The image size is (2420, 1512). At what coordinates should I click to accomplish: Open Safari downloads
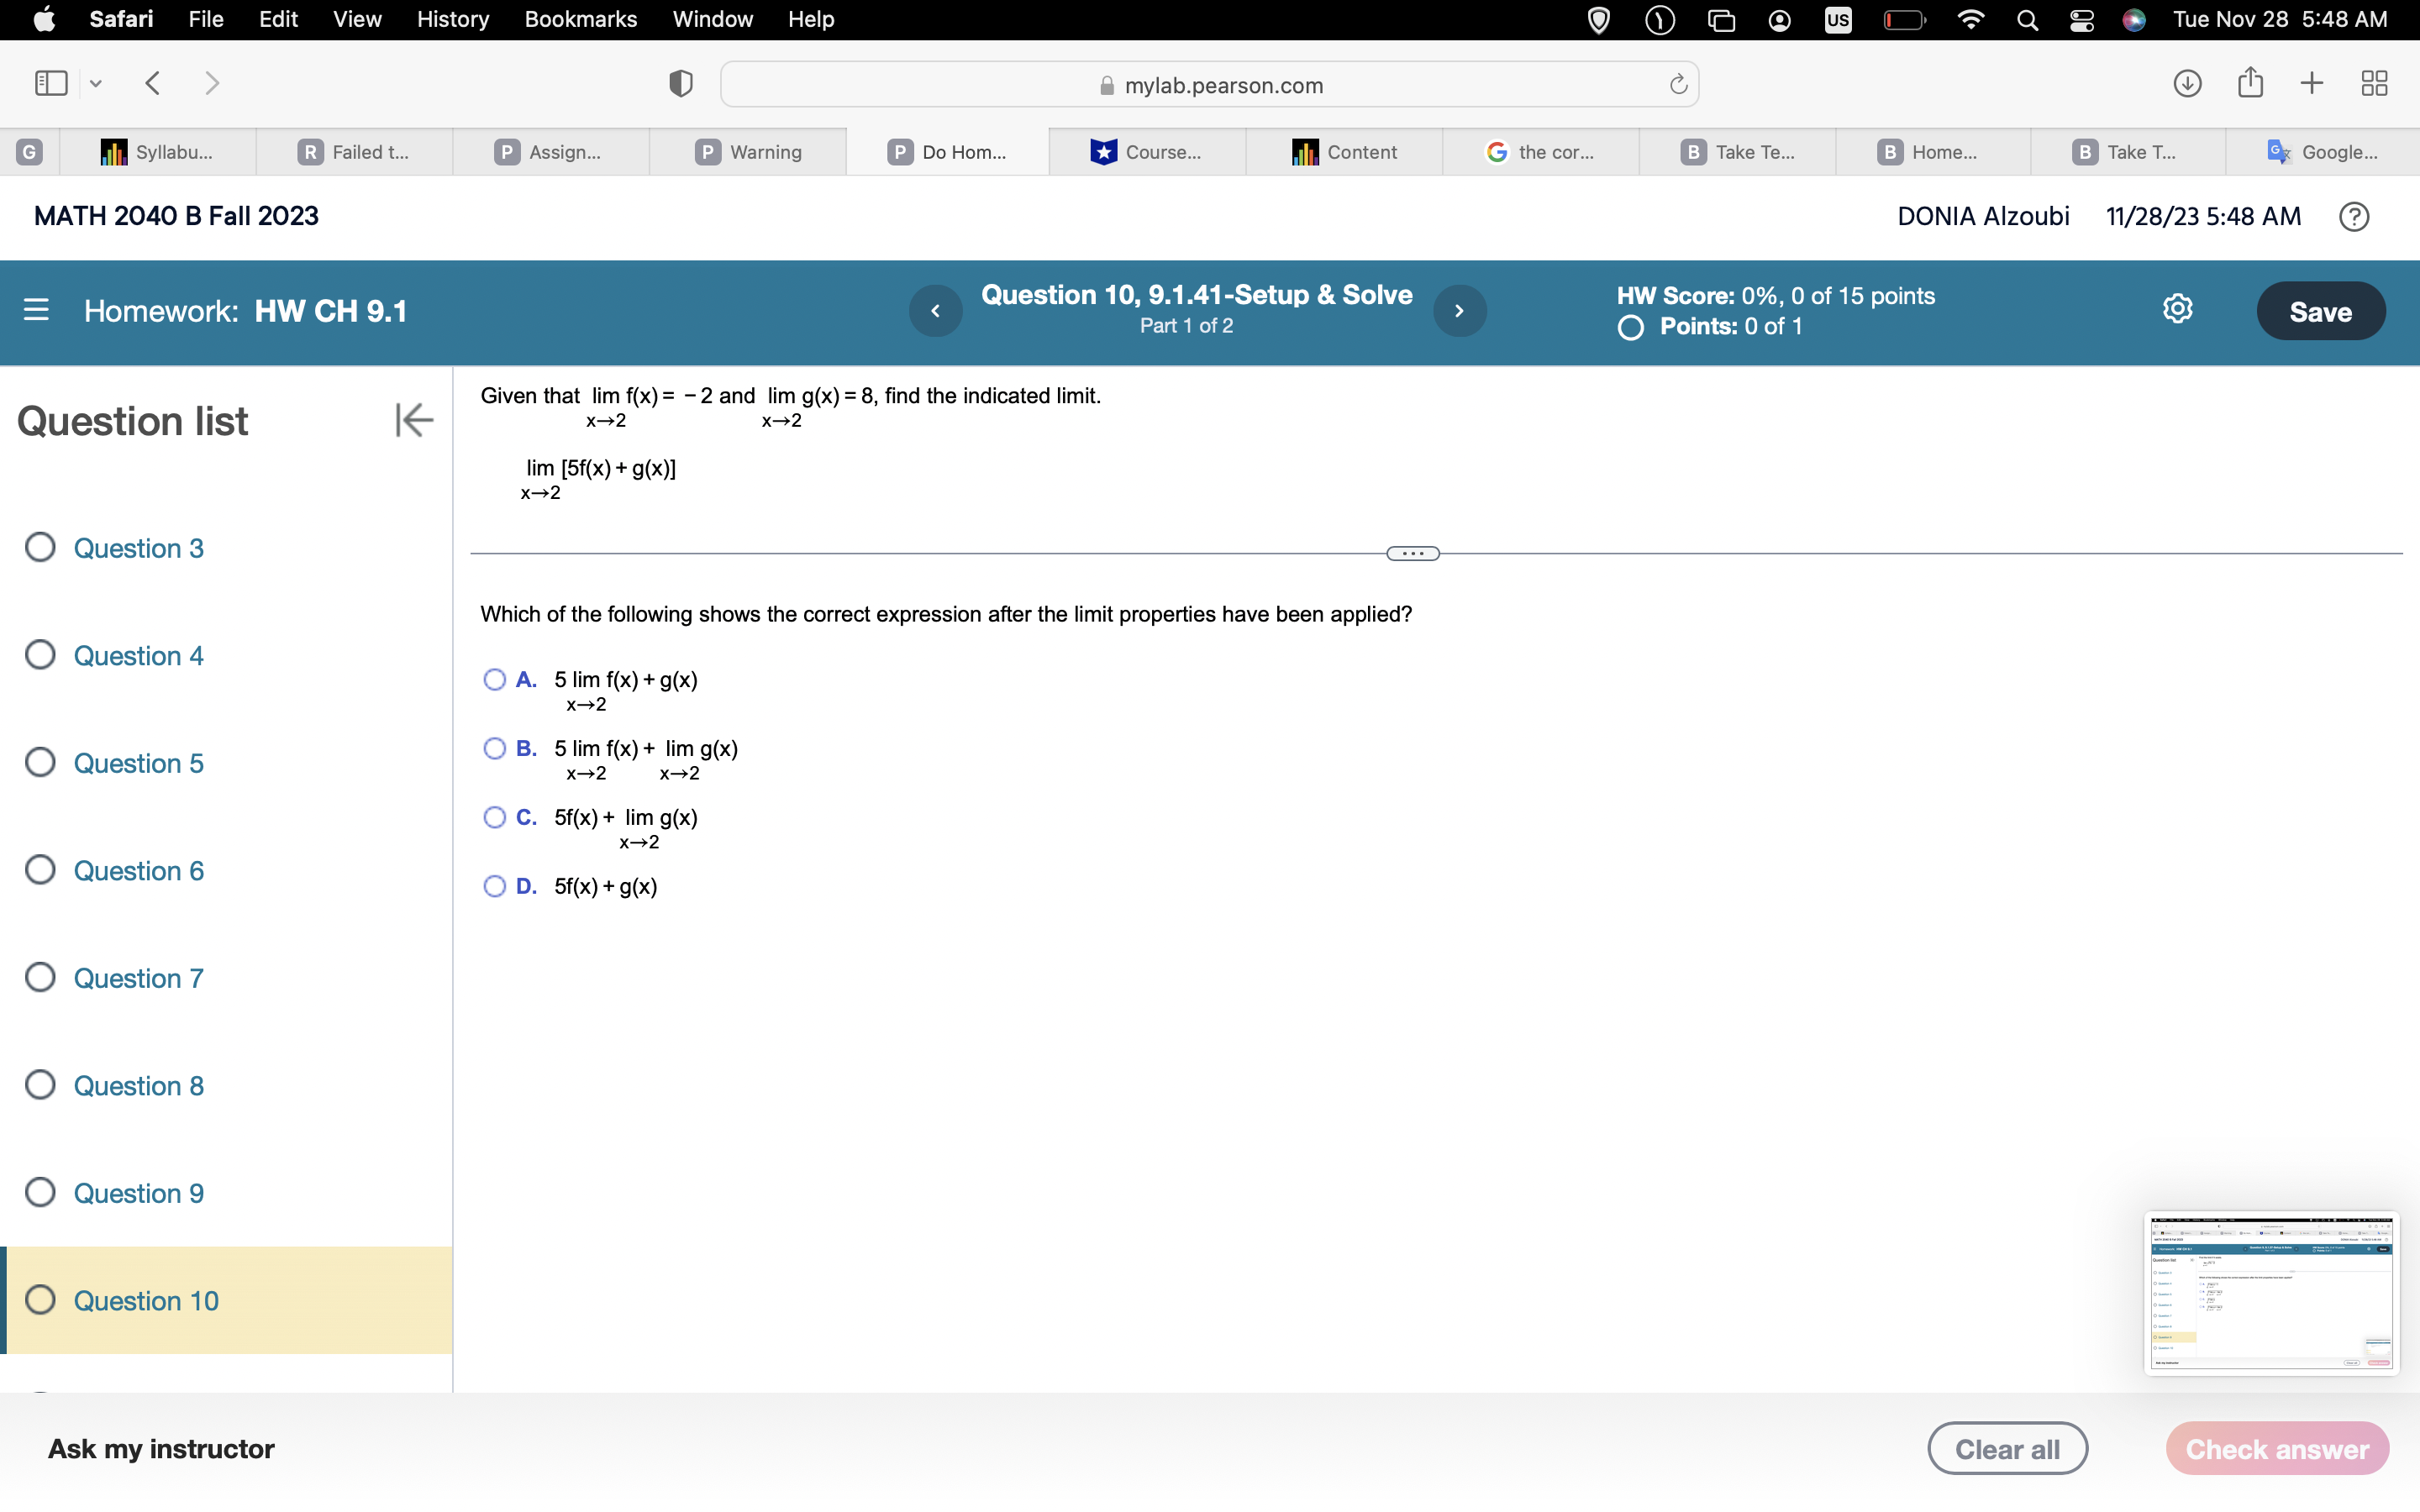click(x=2186, y=84)
